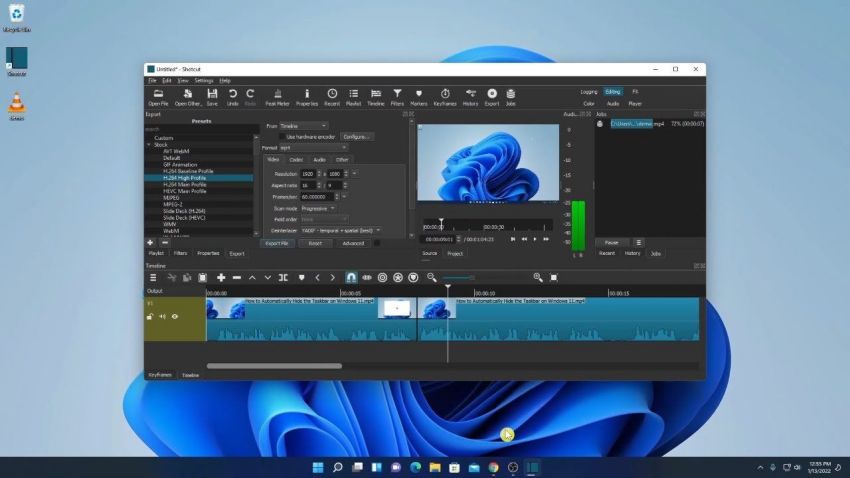Open Keyframes stopwatch icon in toolbar
Viewport: 850px width, 478px height.
(445, 97)
